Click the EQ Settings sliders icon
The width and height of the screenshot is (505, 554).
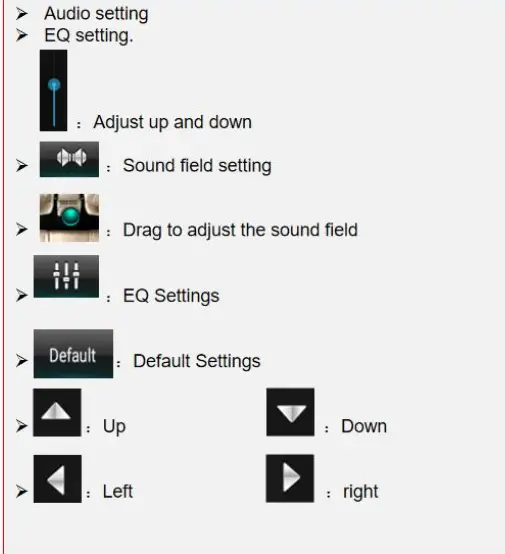tap(66, 276)
